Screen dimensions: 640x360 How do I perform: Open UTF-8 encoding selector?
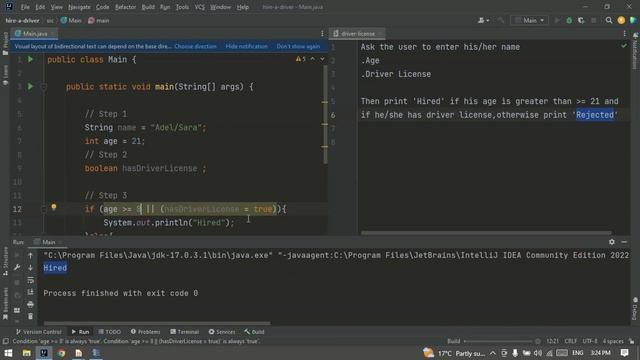(x=590, y=341)
